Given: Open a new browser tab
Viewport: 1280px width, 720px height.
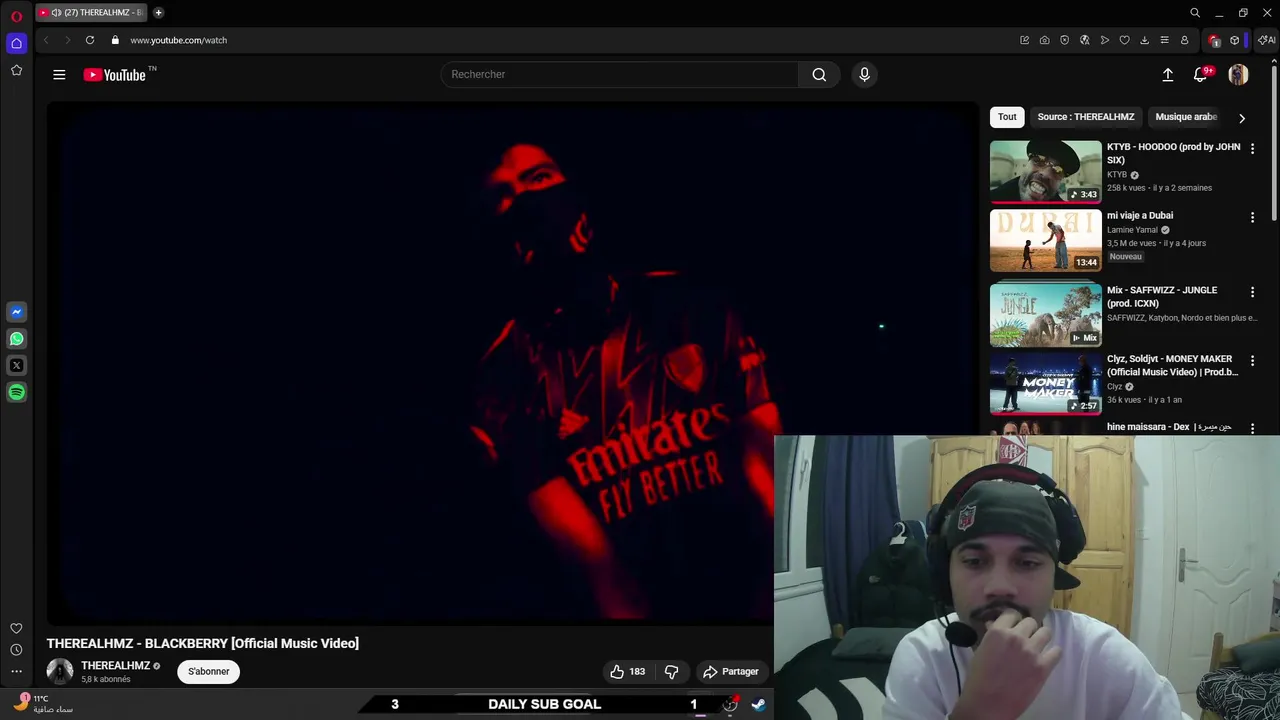Looking at the screenshot, I should pos(158,13).
